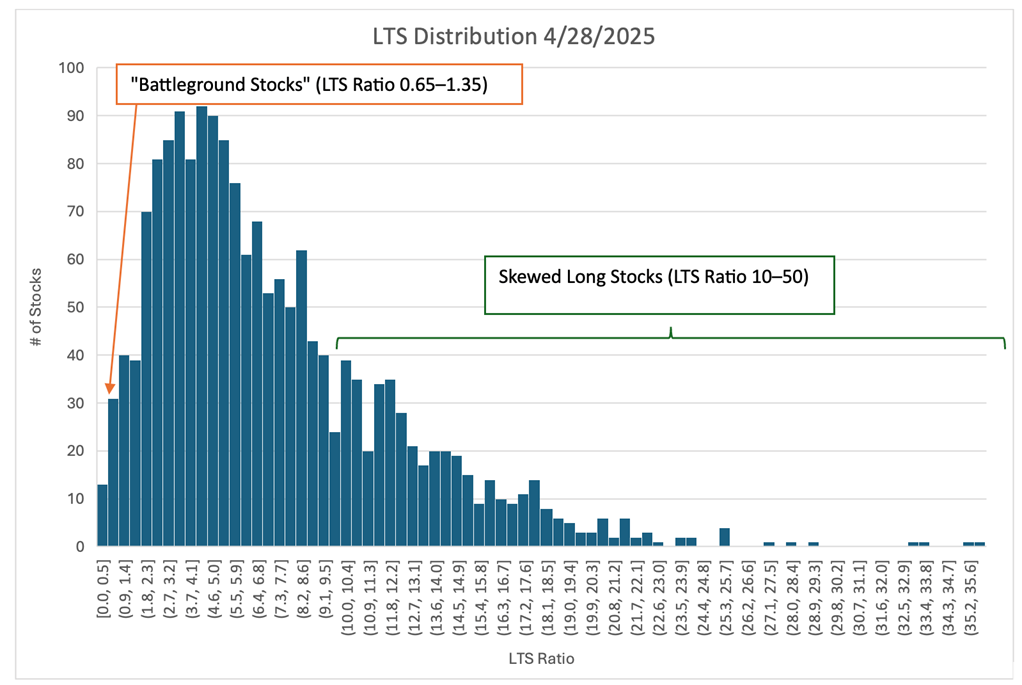Click the y-axis tick label 50
The image size is (1022, 685).
(x=75, y=308)
